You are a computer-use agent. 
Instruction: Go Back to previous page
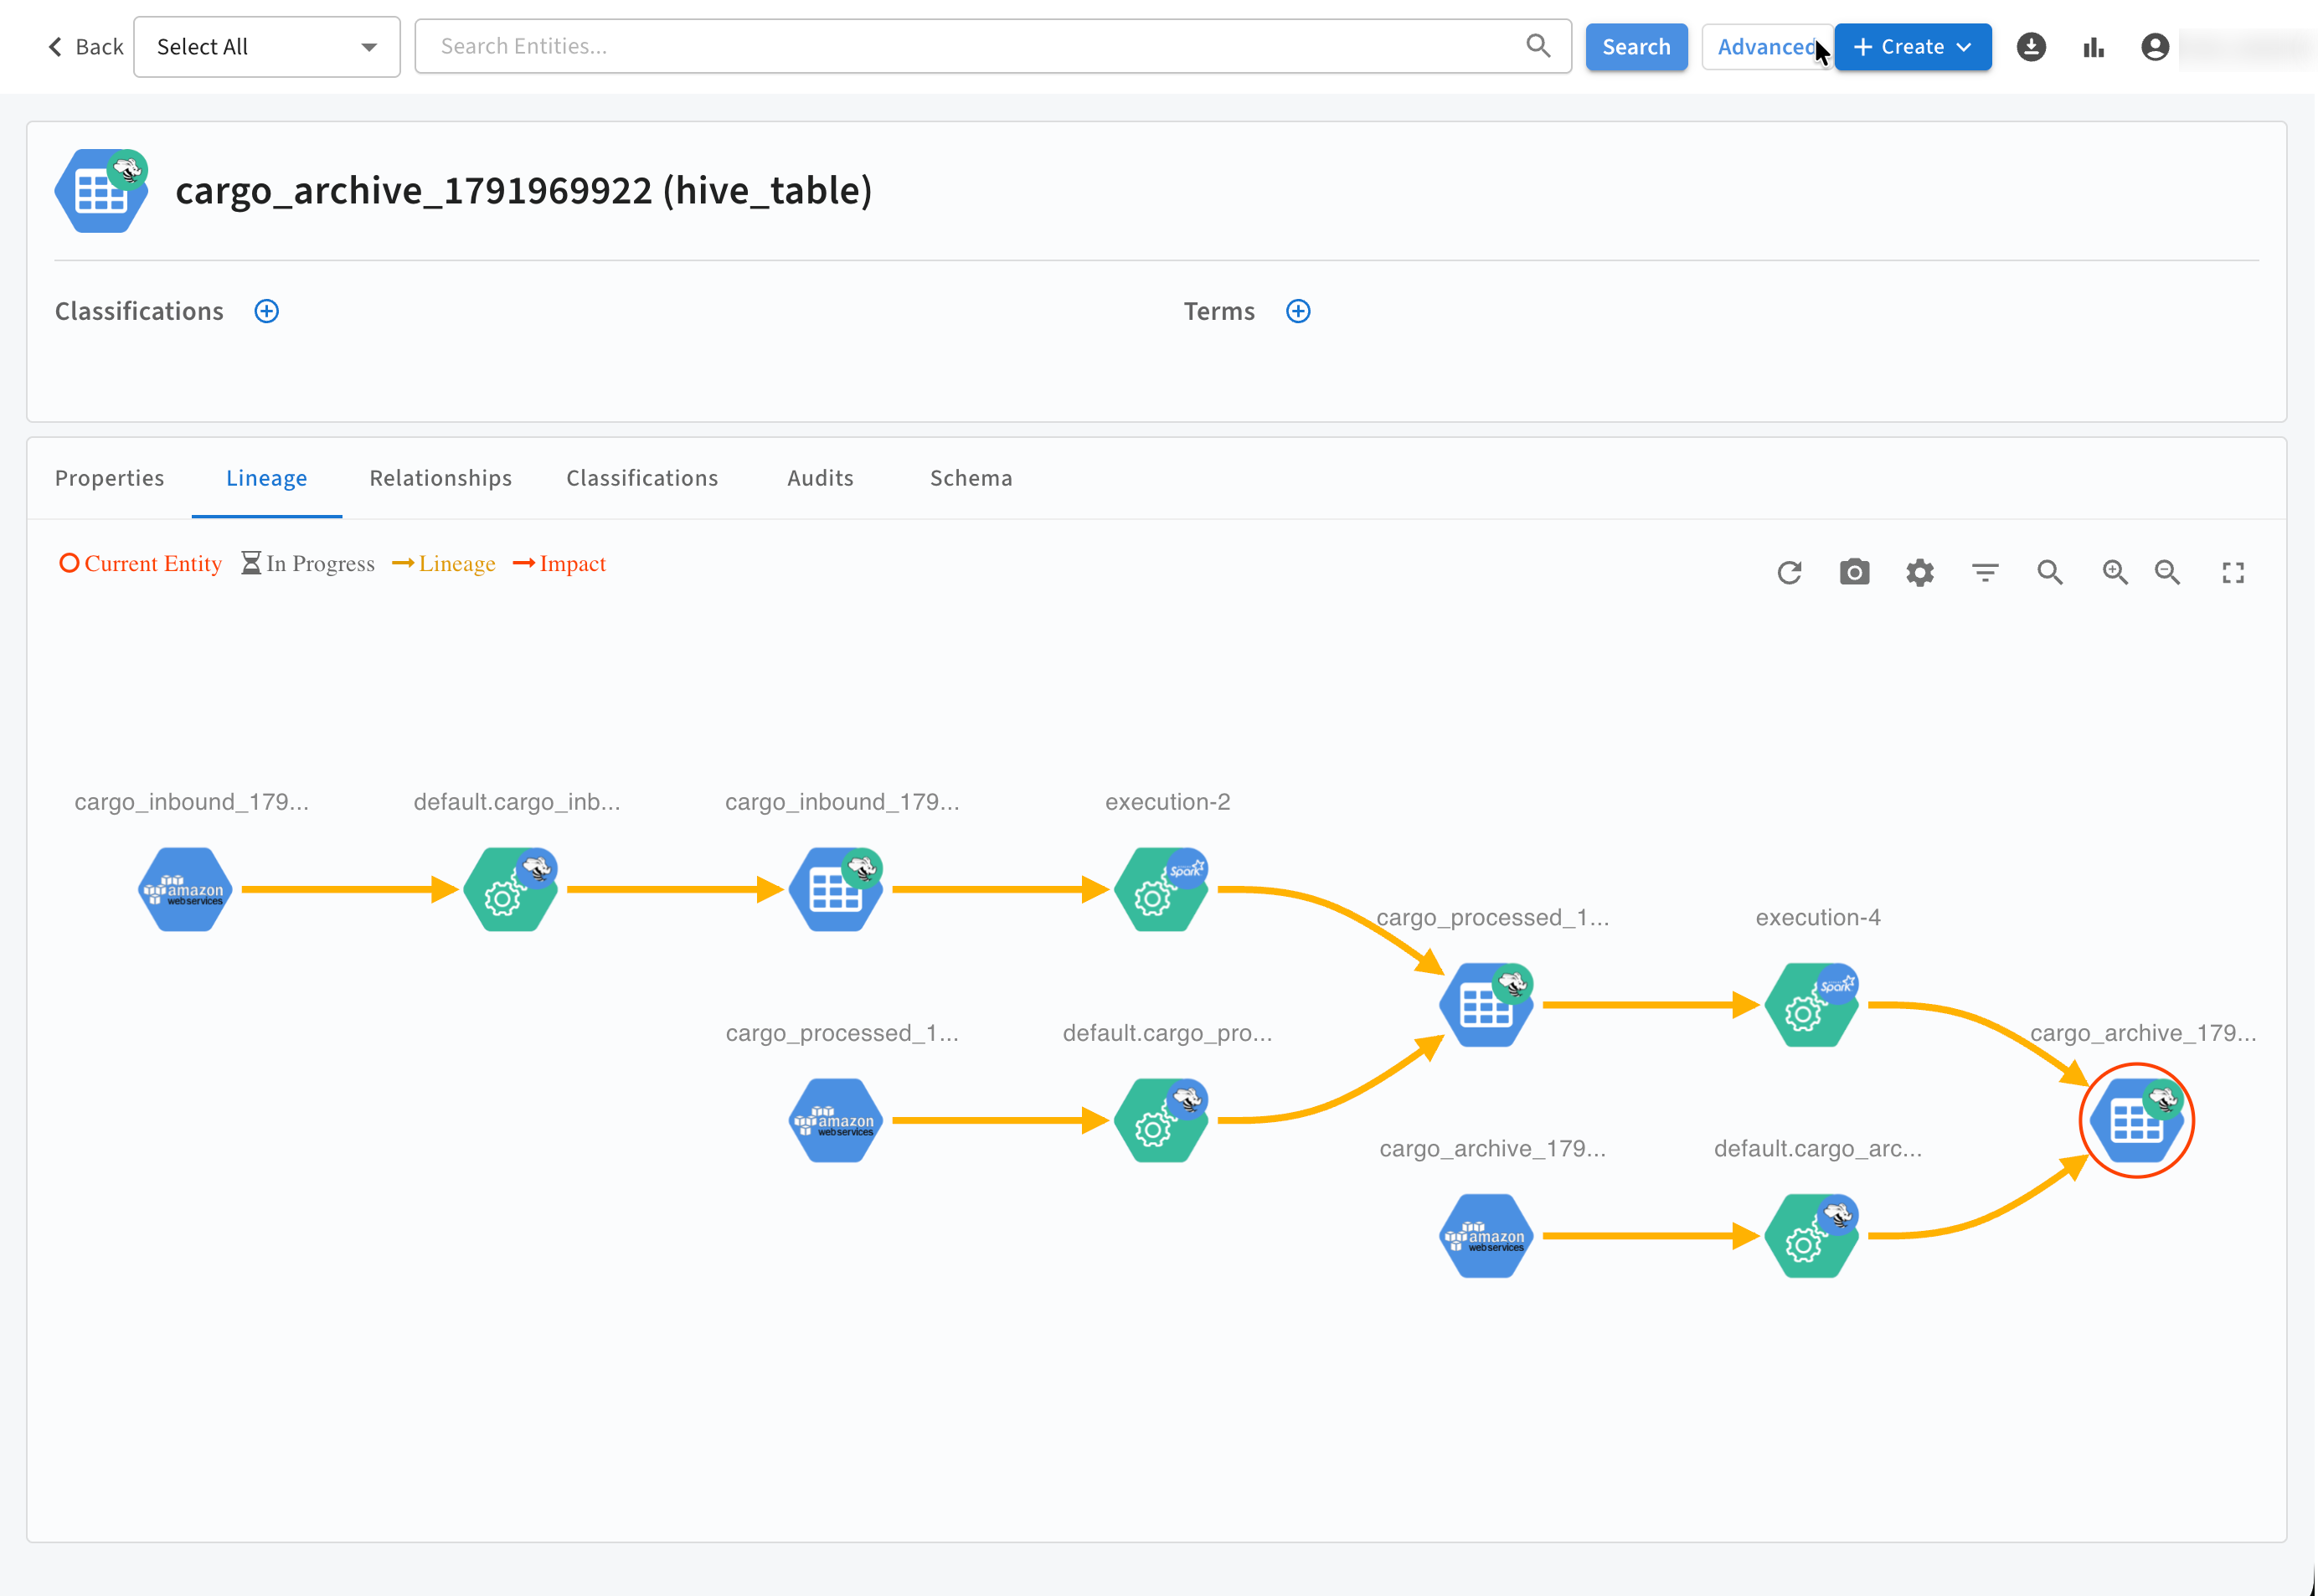tap(85, 47)
